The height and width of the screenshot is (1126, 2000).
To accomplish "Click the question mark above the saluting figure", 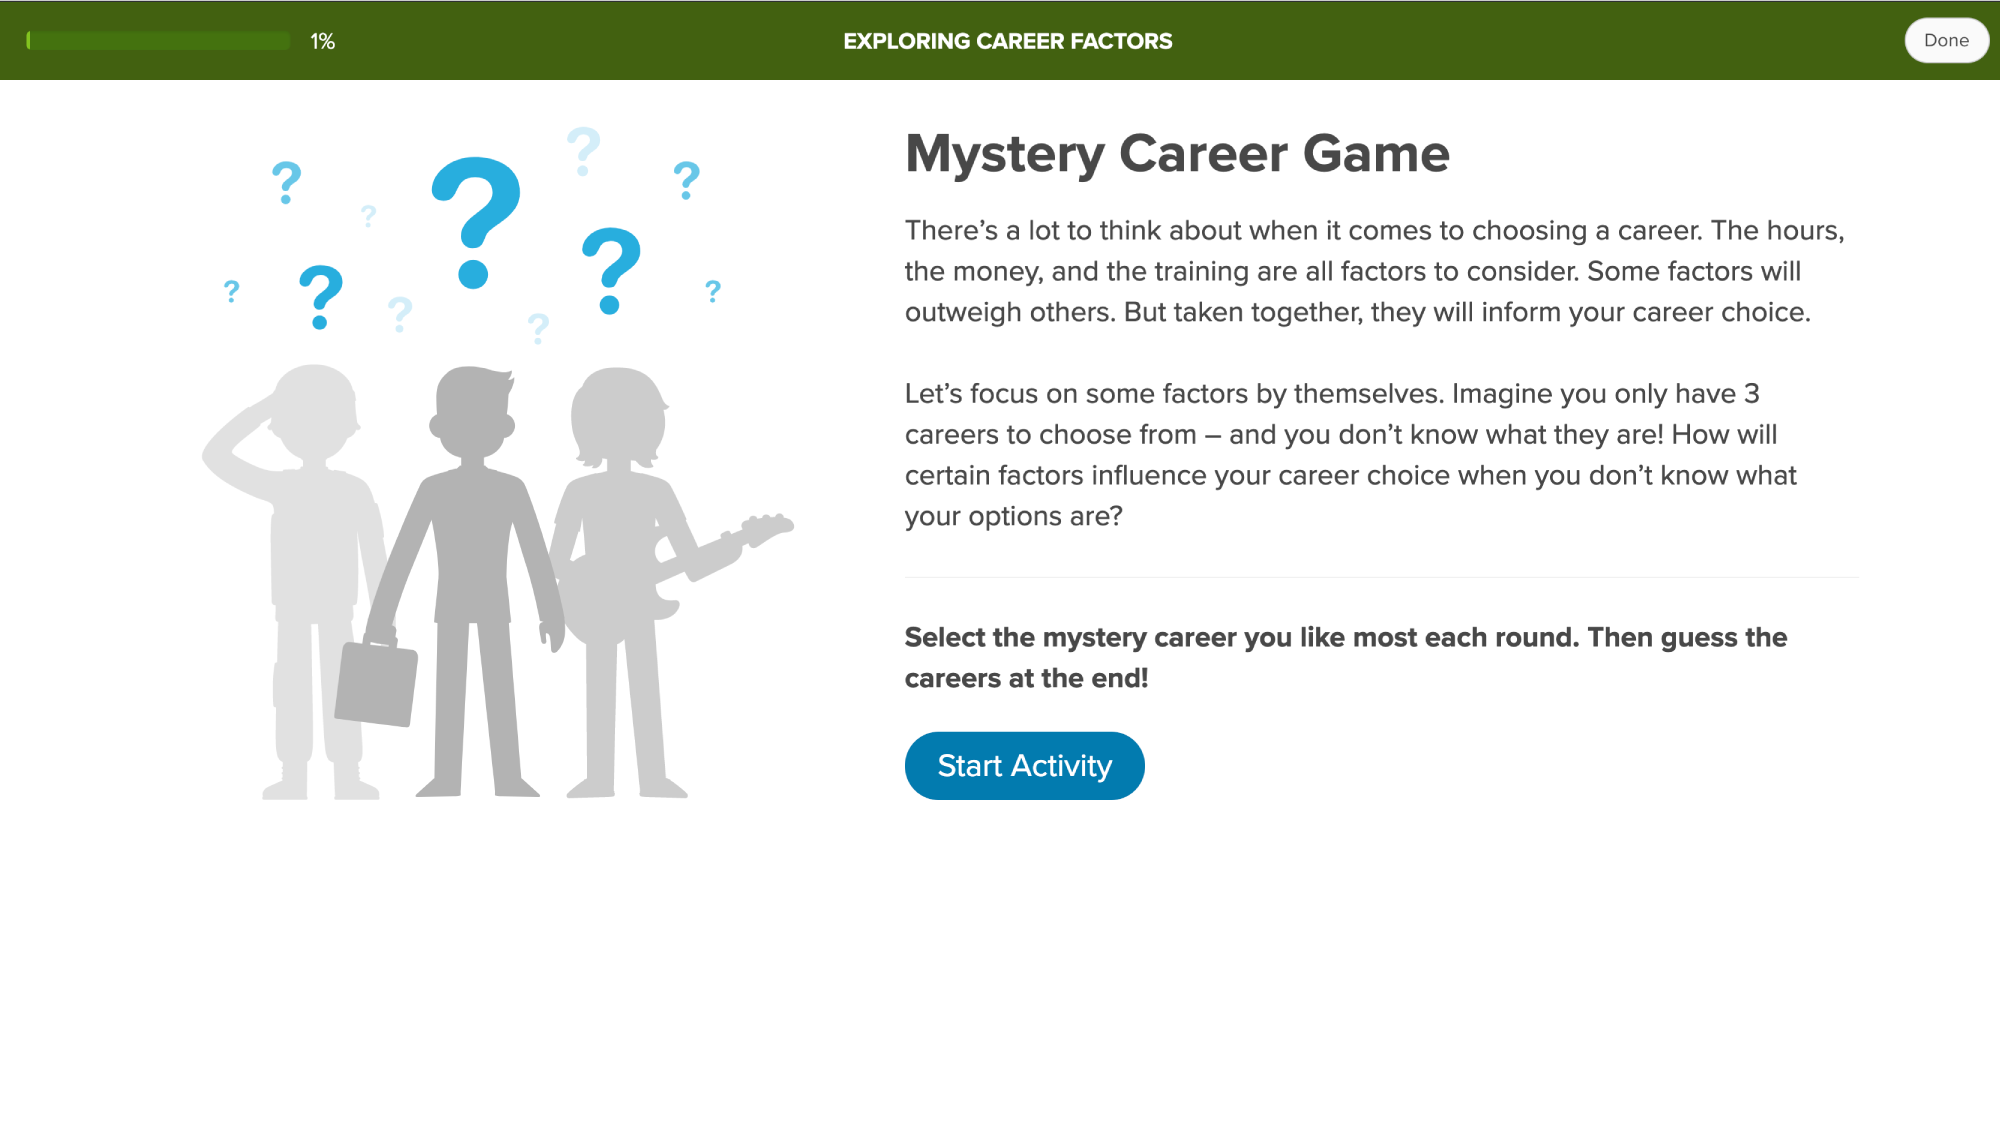I will click(321, 297).
